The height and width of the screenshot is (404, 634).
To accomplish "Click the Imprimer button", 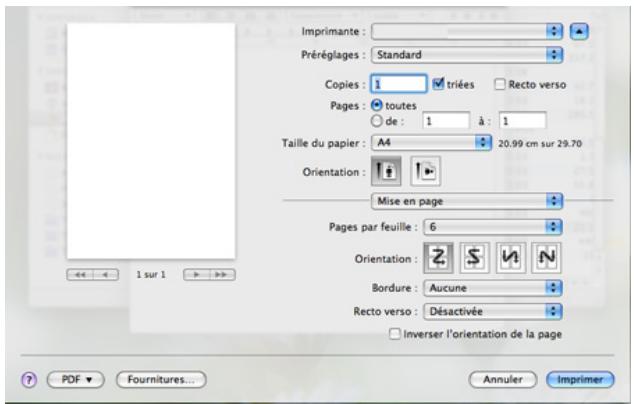I will pyautogui.click(x=580, y=380).
